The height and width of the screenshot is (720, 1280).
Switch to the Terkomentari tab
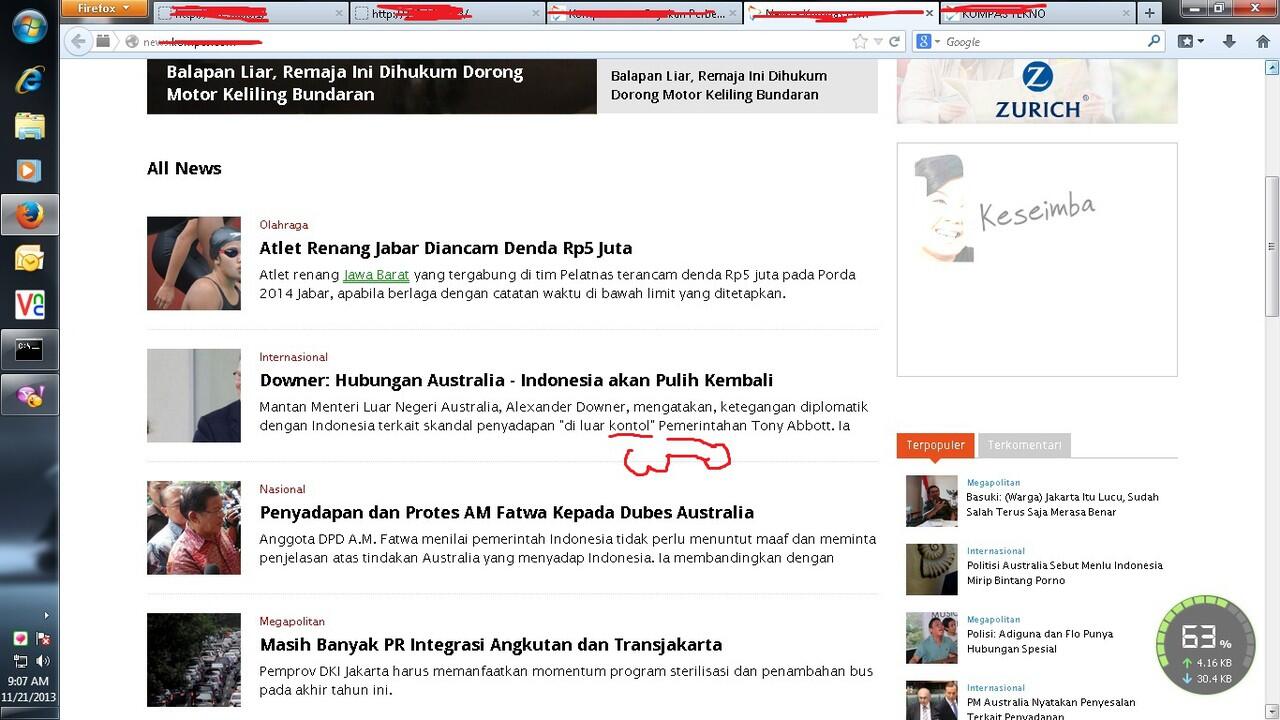coord(1023,445)
